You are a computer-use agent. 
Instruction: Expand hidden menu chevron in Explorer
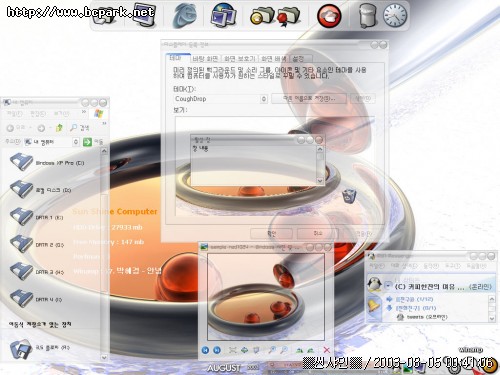(x=84, y=112)
